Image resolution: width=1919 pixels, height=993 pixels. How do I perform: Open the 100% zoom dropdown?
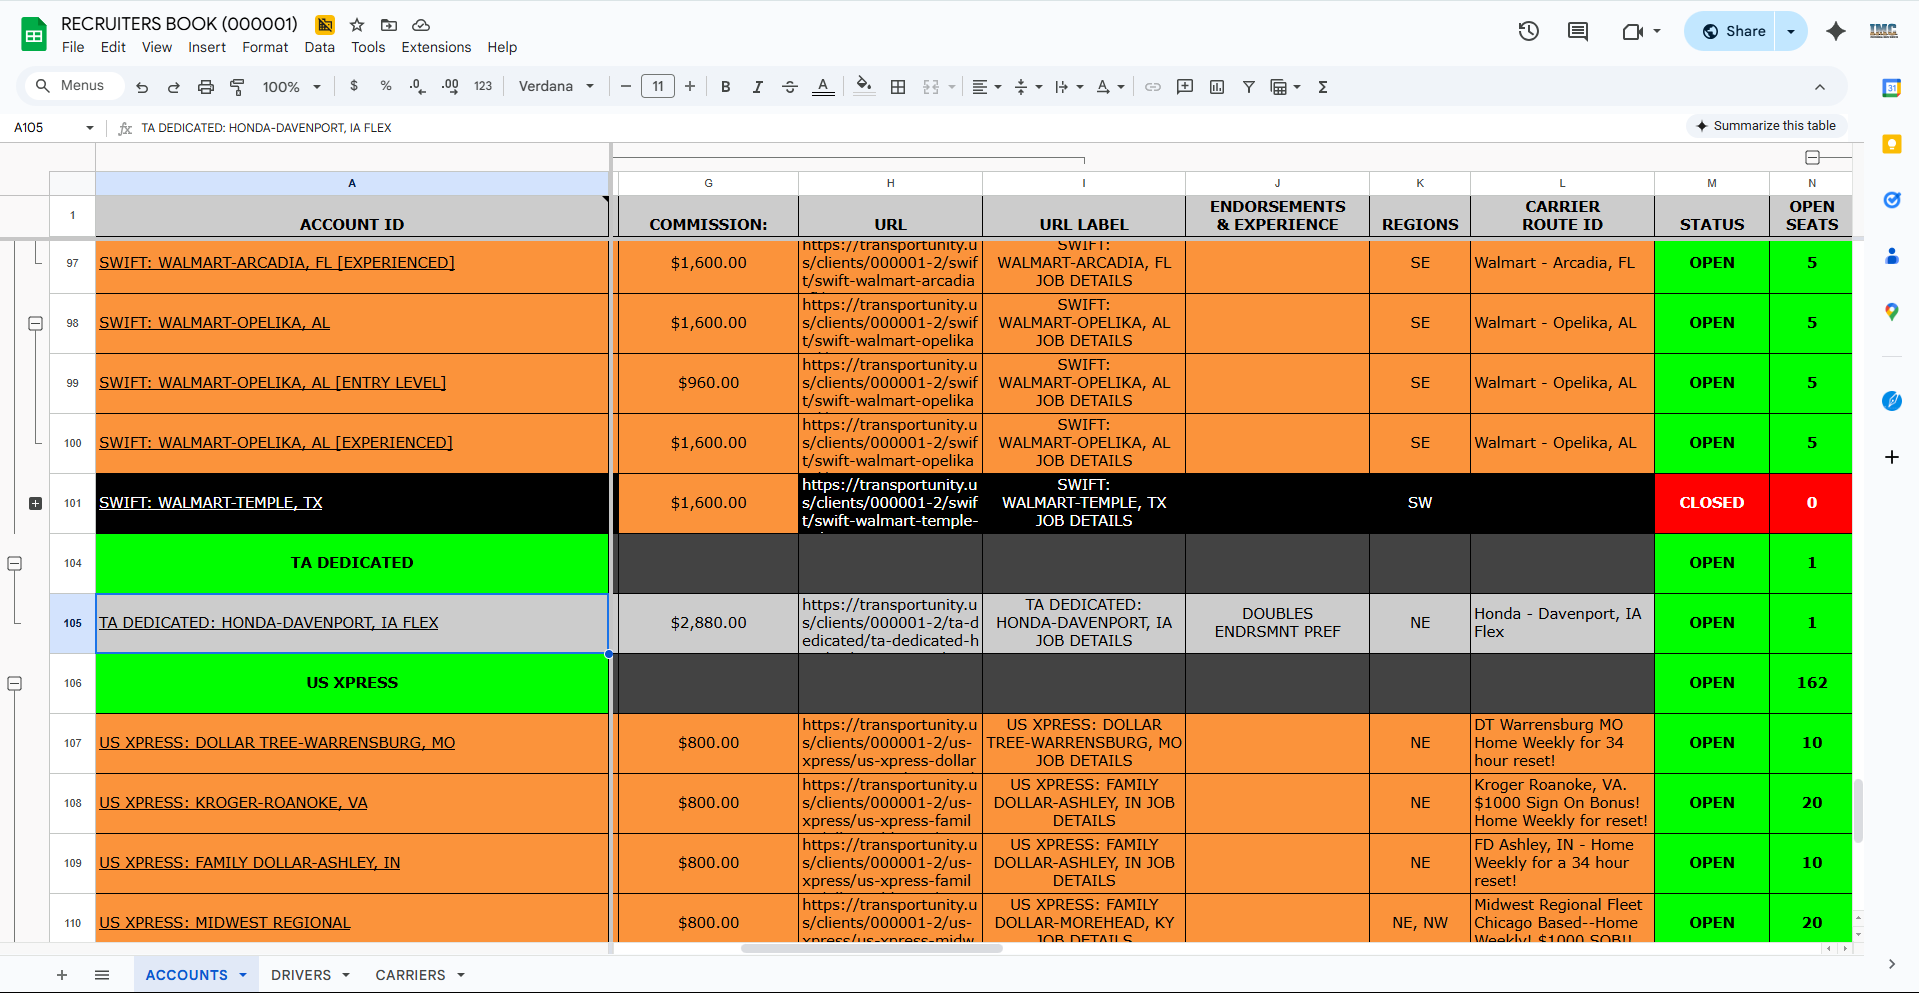point(291,87)
